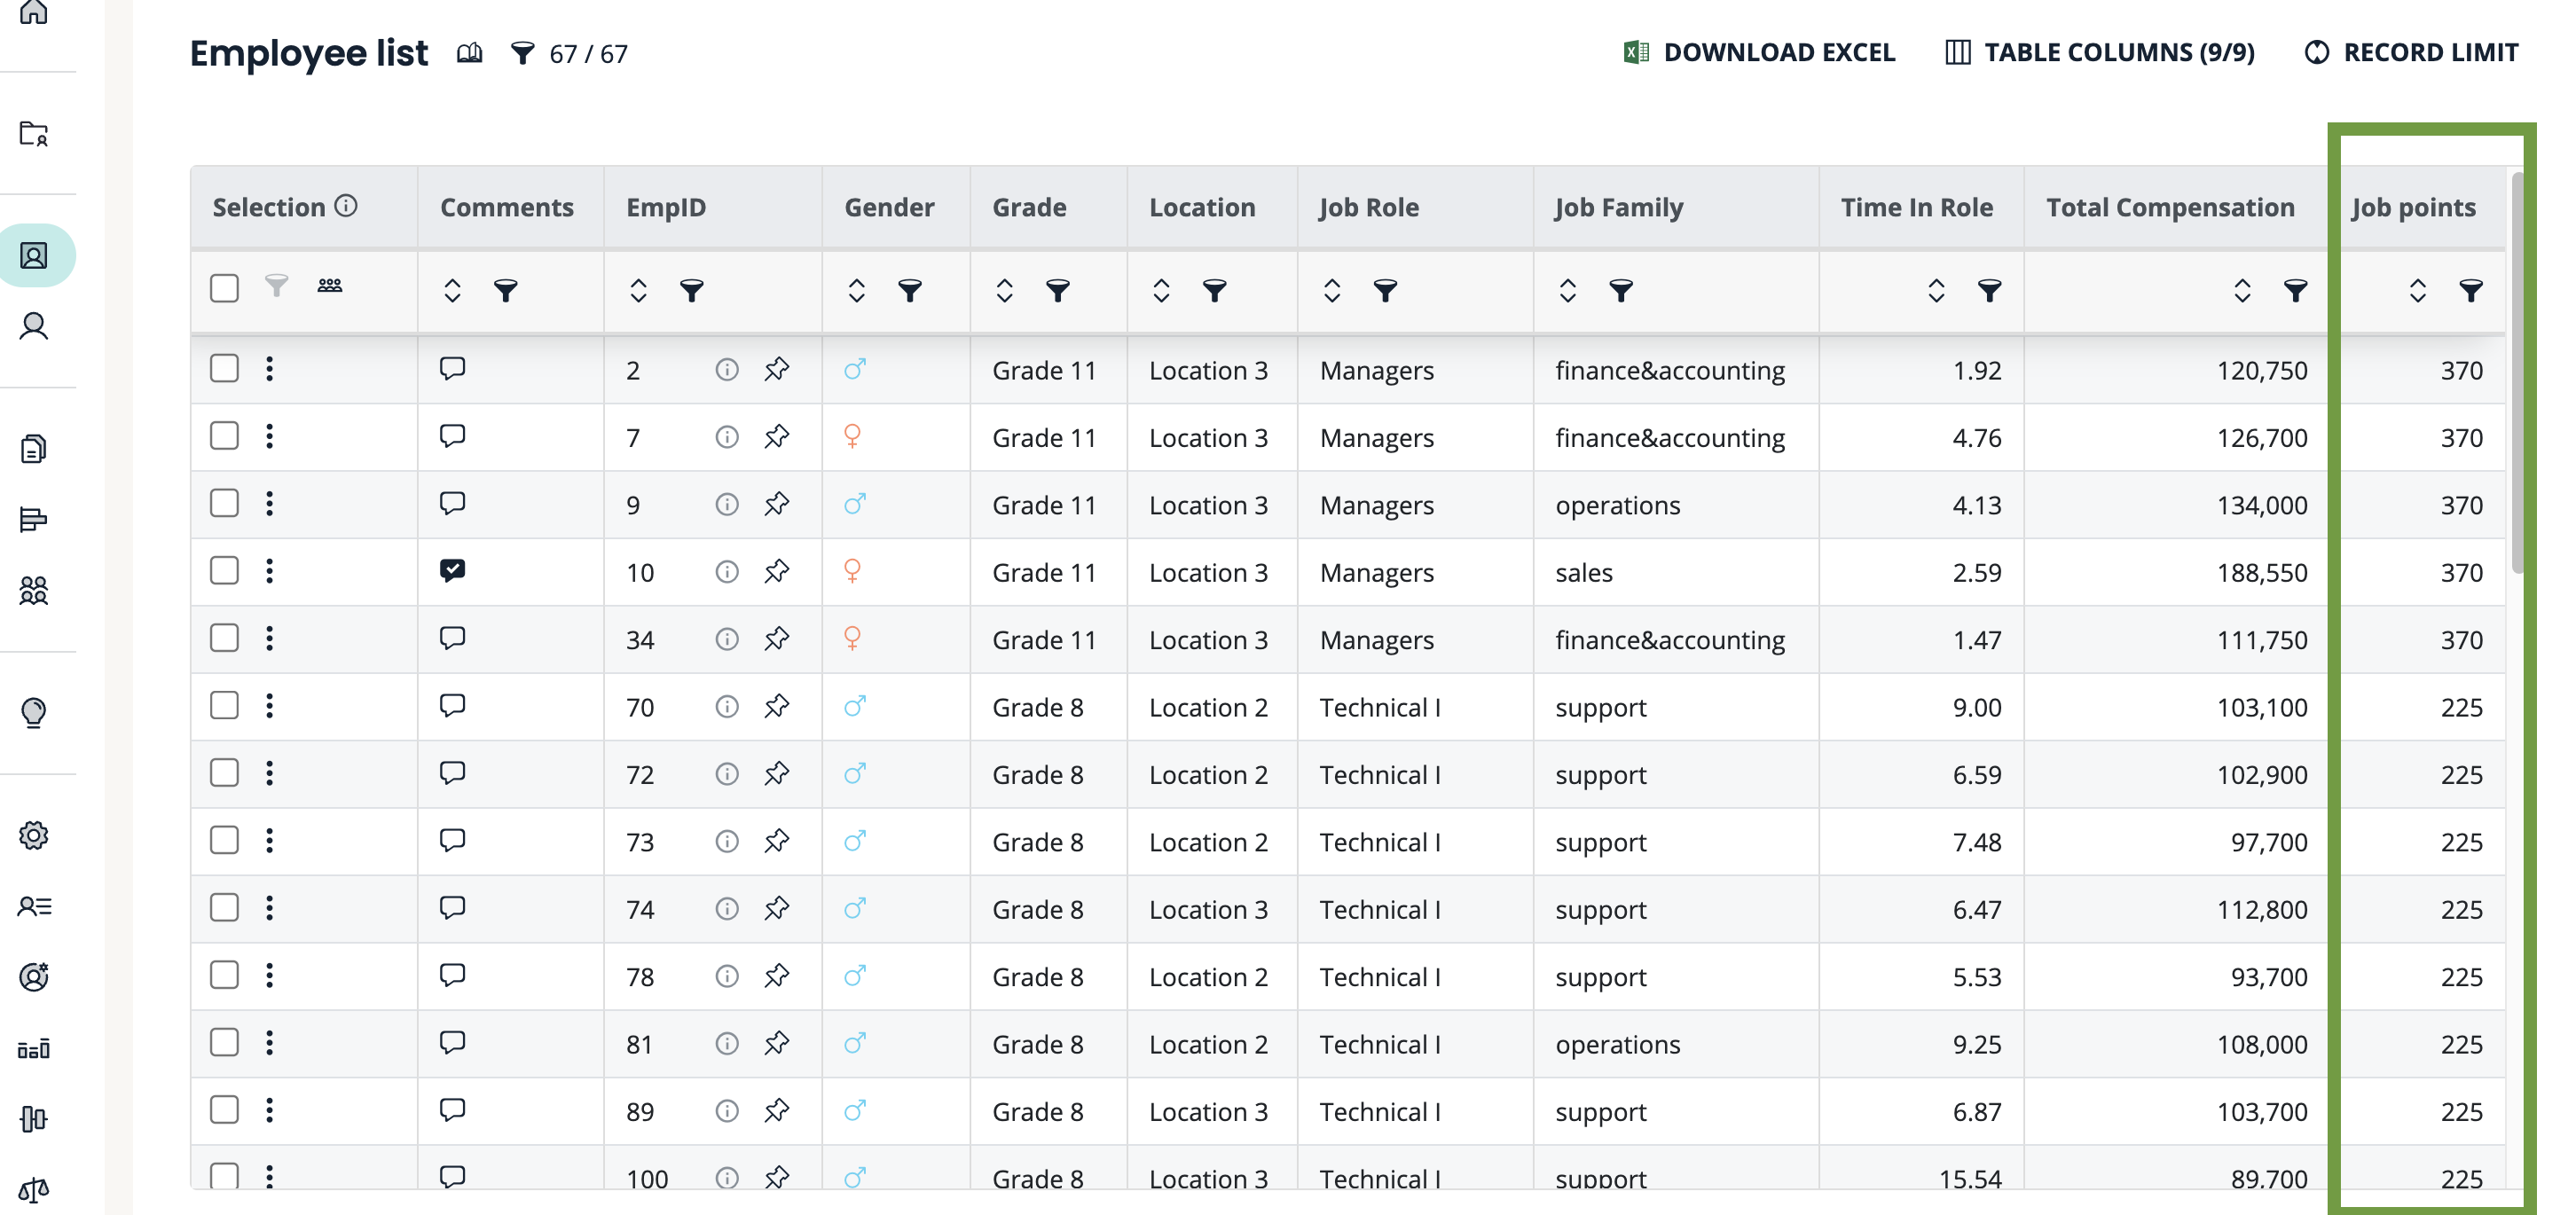Open the three-dot menu for employee 70
The image size is (2576, 1215).
269,706
